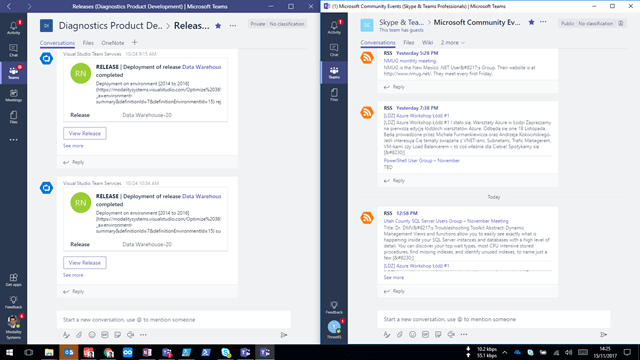
Task: Open Activity in right Teams window
Action: click(334, 28)
